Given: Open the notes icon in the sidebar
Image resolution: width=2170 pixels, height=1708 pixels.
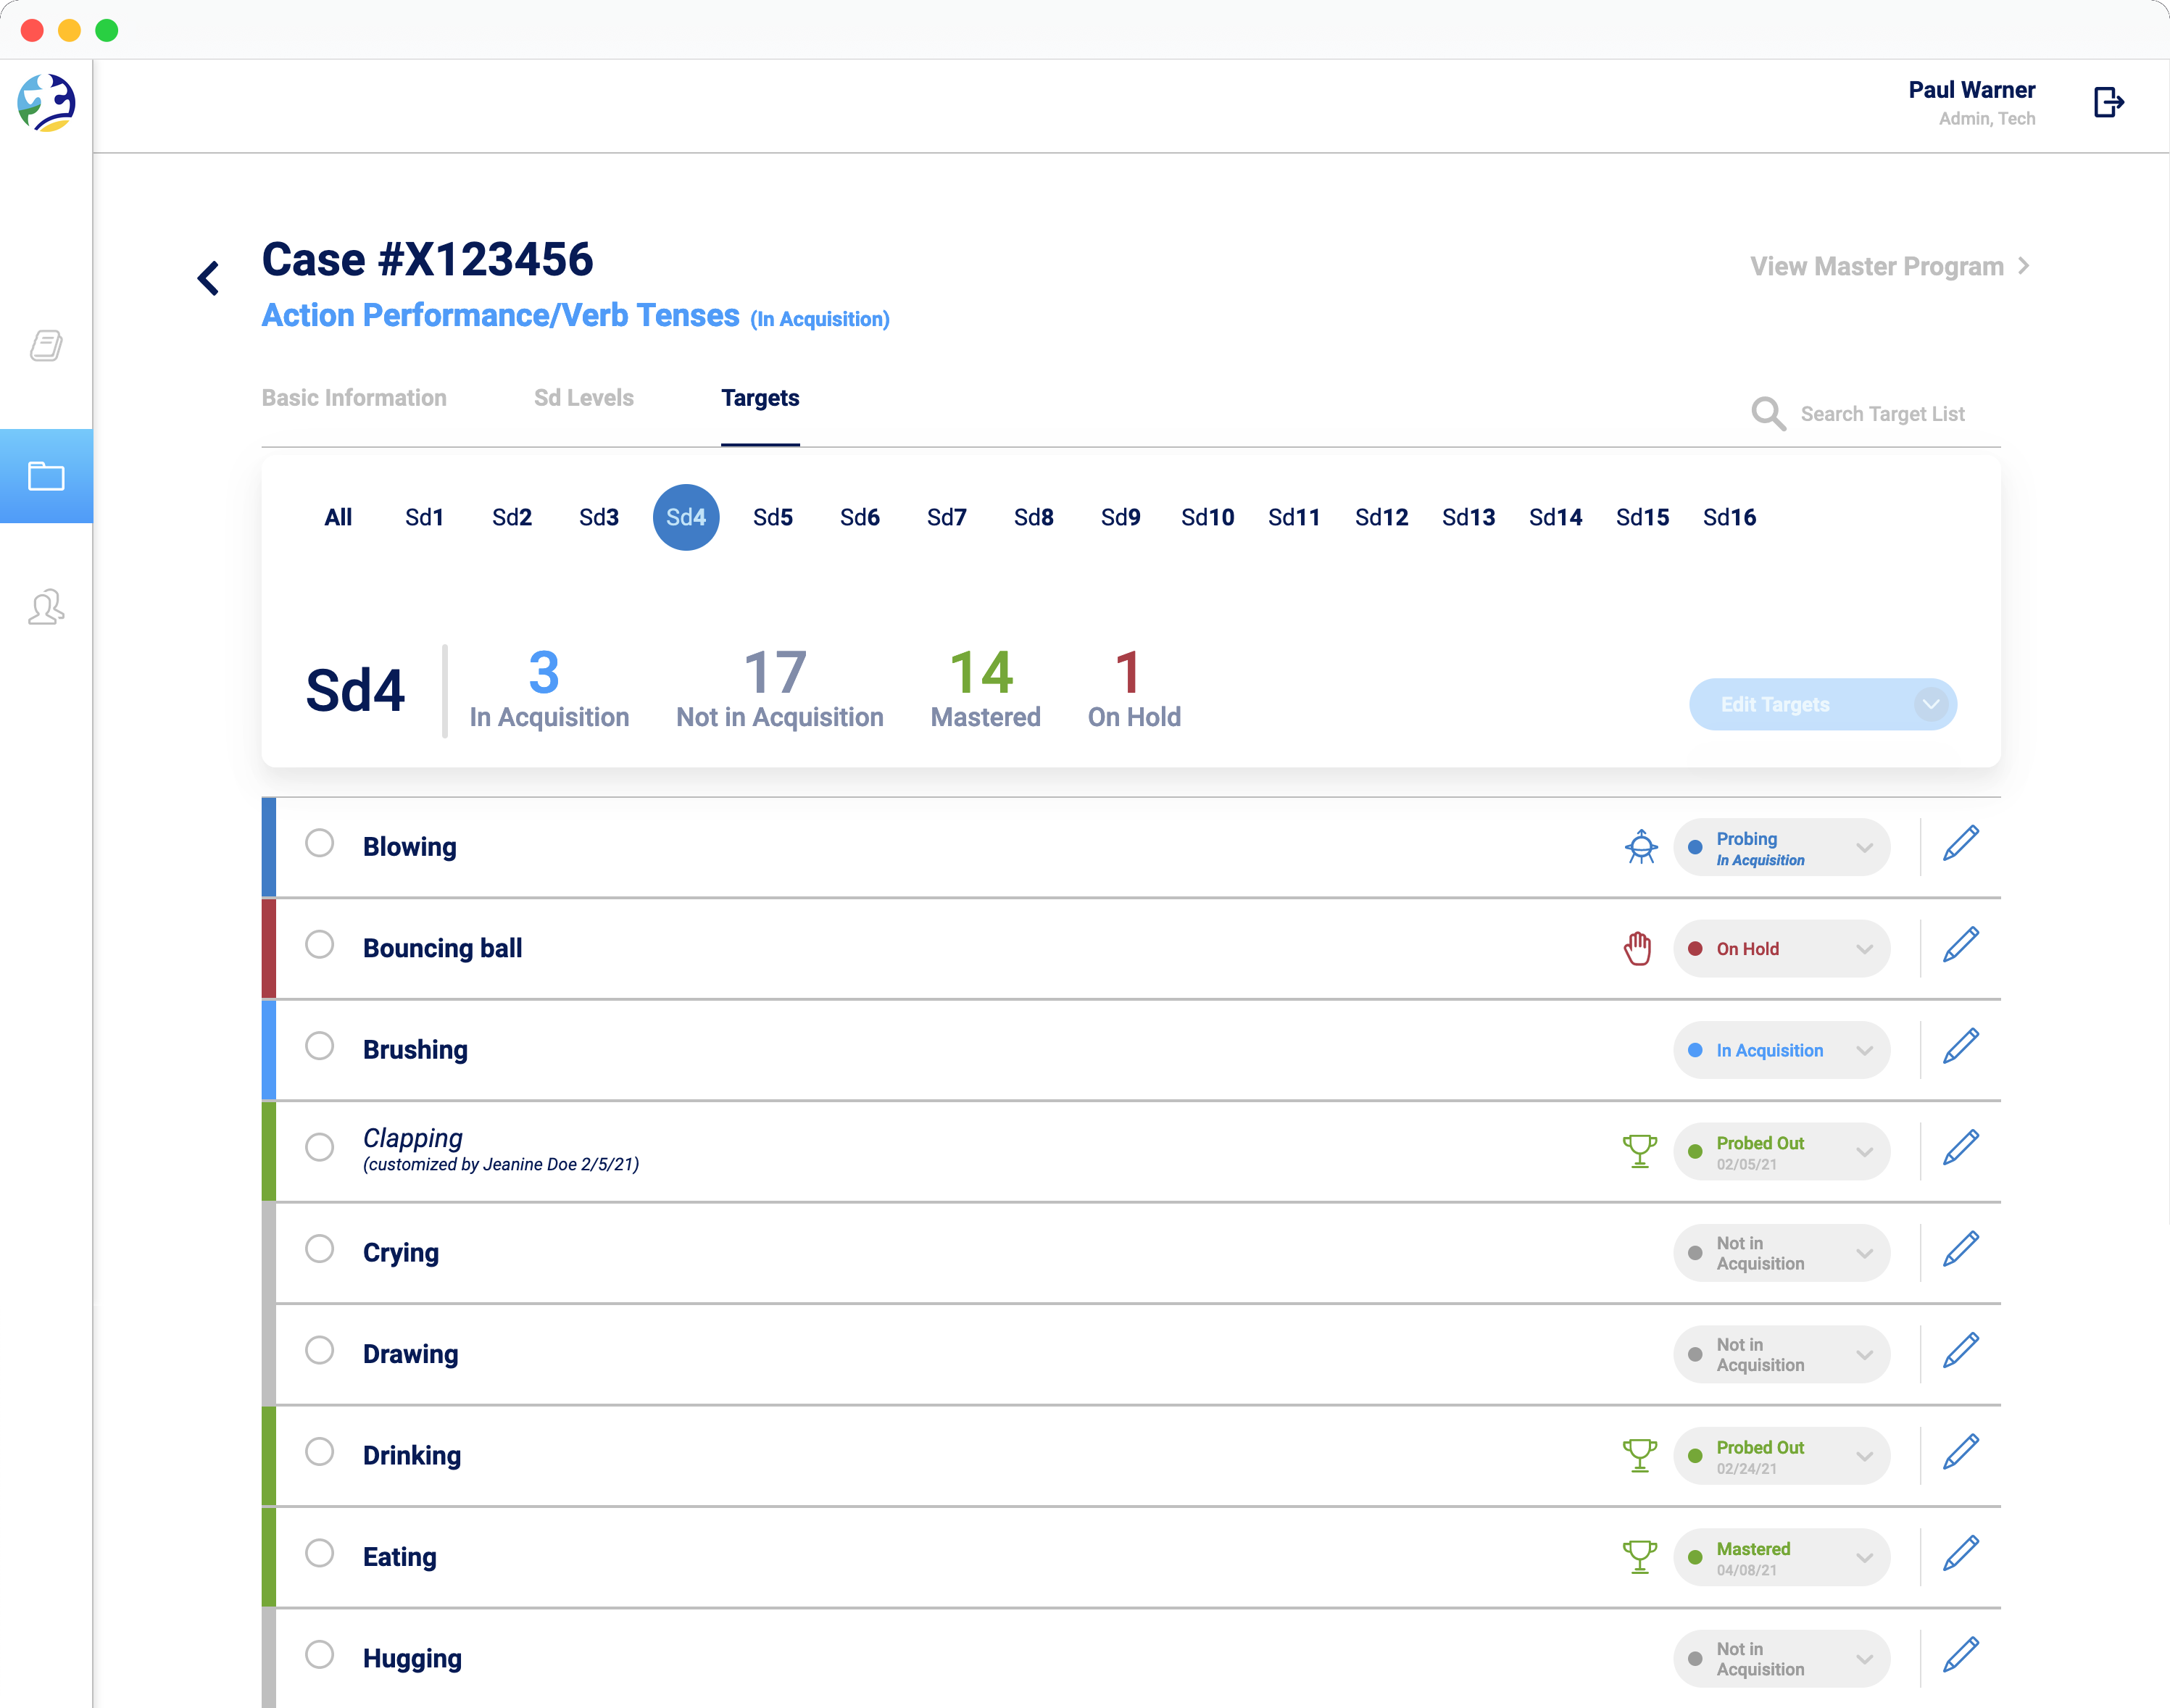Looking at the screenshot, I should tap(46, 346).
